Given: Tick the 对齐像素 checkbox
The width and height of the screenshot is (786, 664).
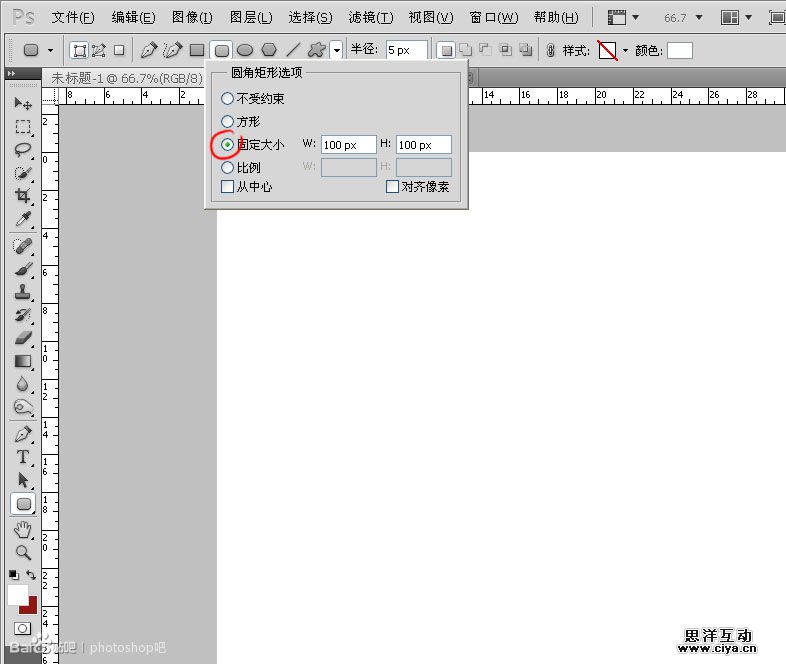Looking at the screenshot, I should click(x=393, y=187).
